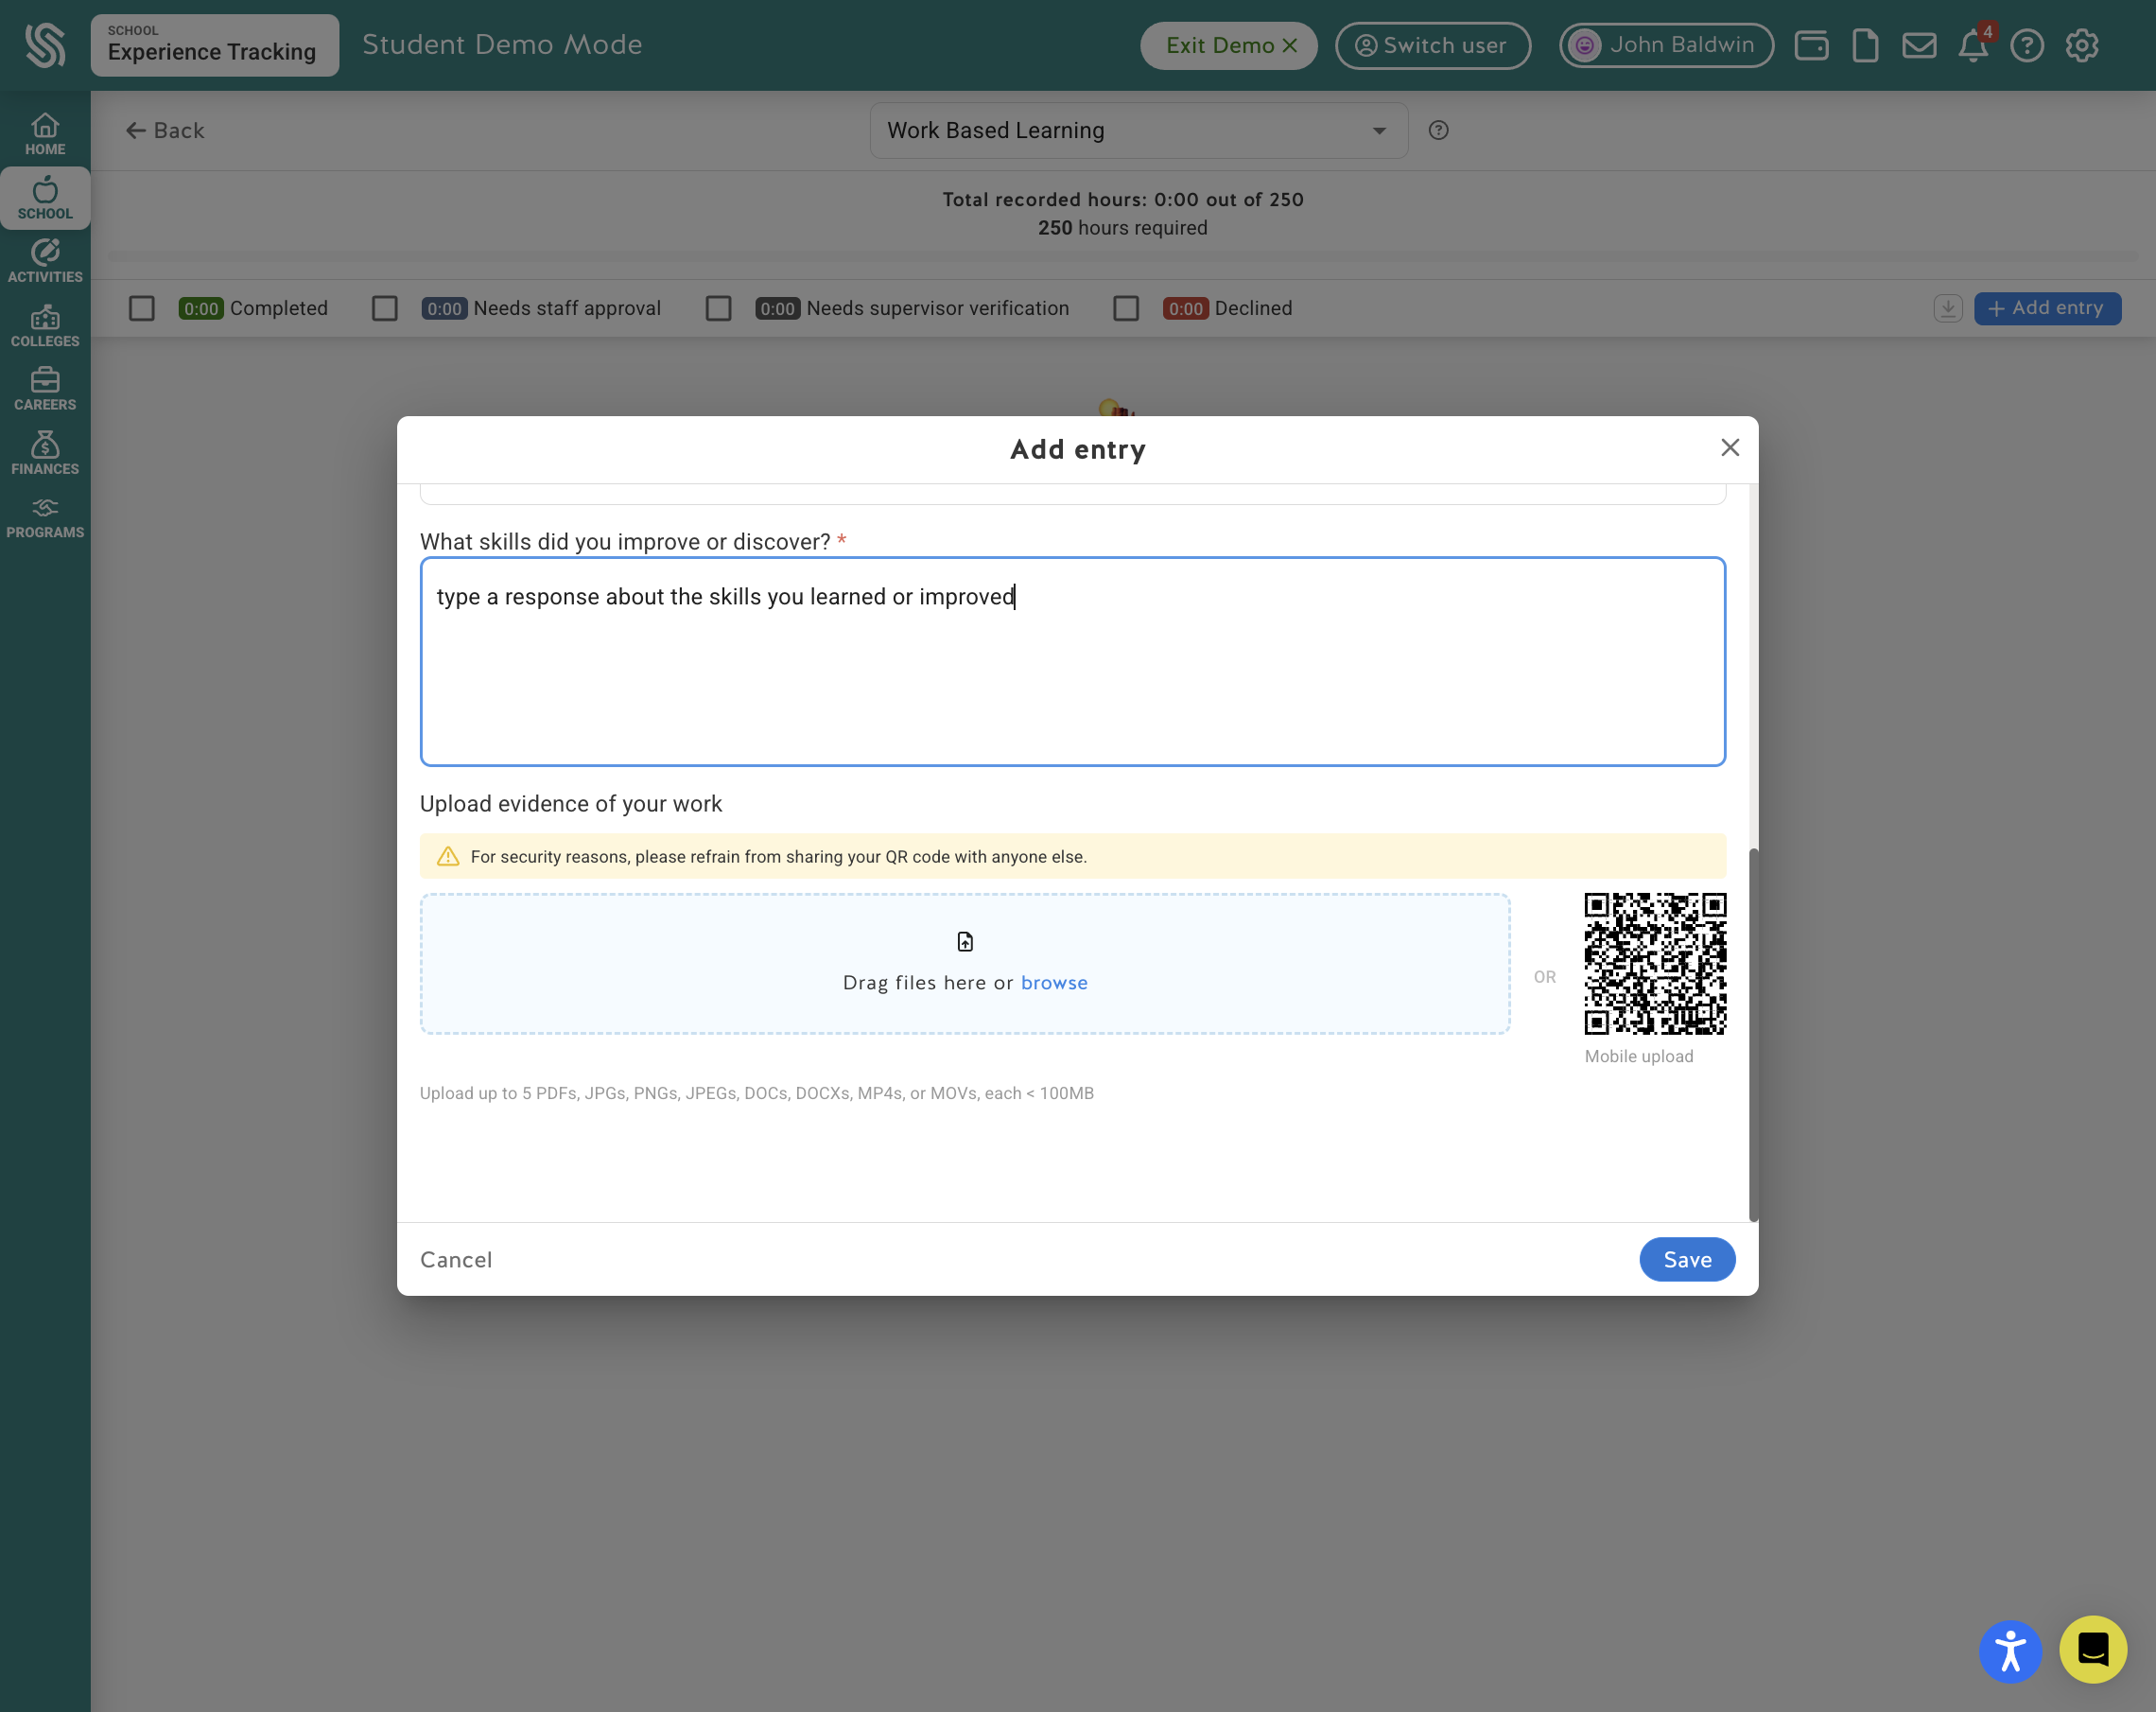Viewport: 2156px width, 1712px height.
Task: Save the new entry
Action: click(x=1687, y=1259)
